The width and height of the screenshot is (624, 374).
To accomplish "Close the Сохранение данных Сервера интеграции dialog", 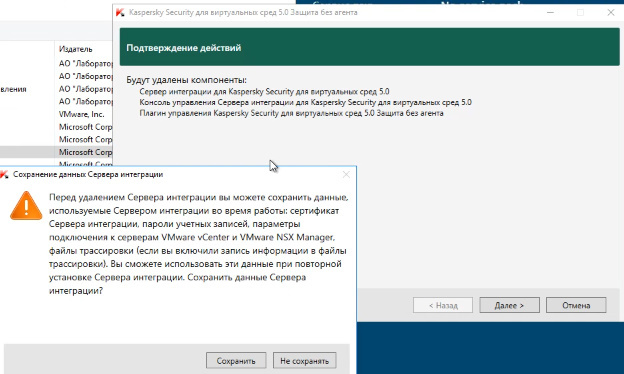I will click(346, 175).
